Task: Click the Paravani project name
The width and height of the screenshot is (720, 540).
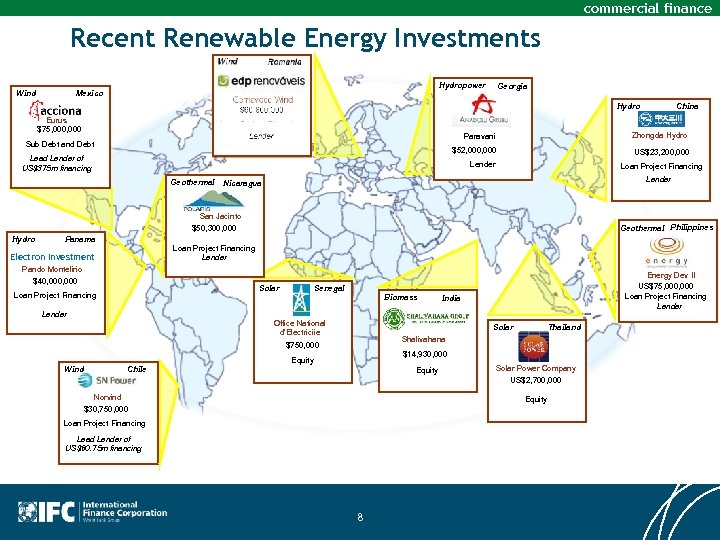Action: pos(479,136)
